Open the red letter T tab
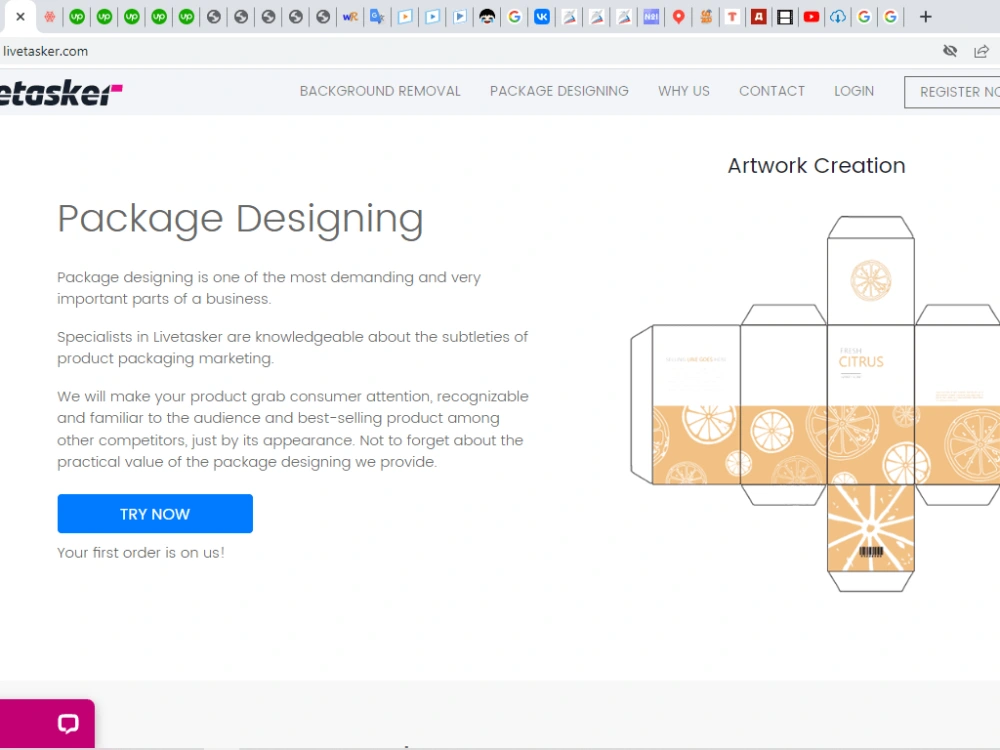This screenshot has width=1000, height=750. [x=732, y=17]
